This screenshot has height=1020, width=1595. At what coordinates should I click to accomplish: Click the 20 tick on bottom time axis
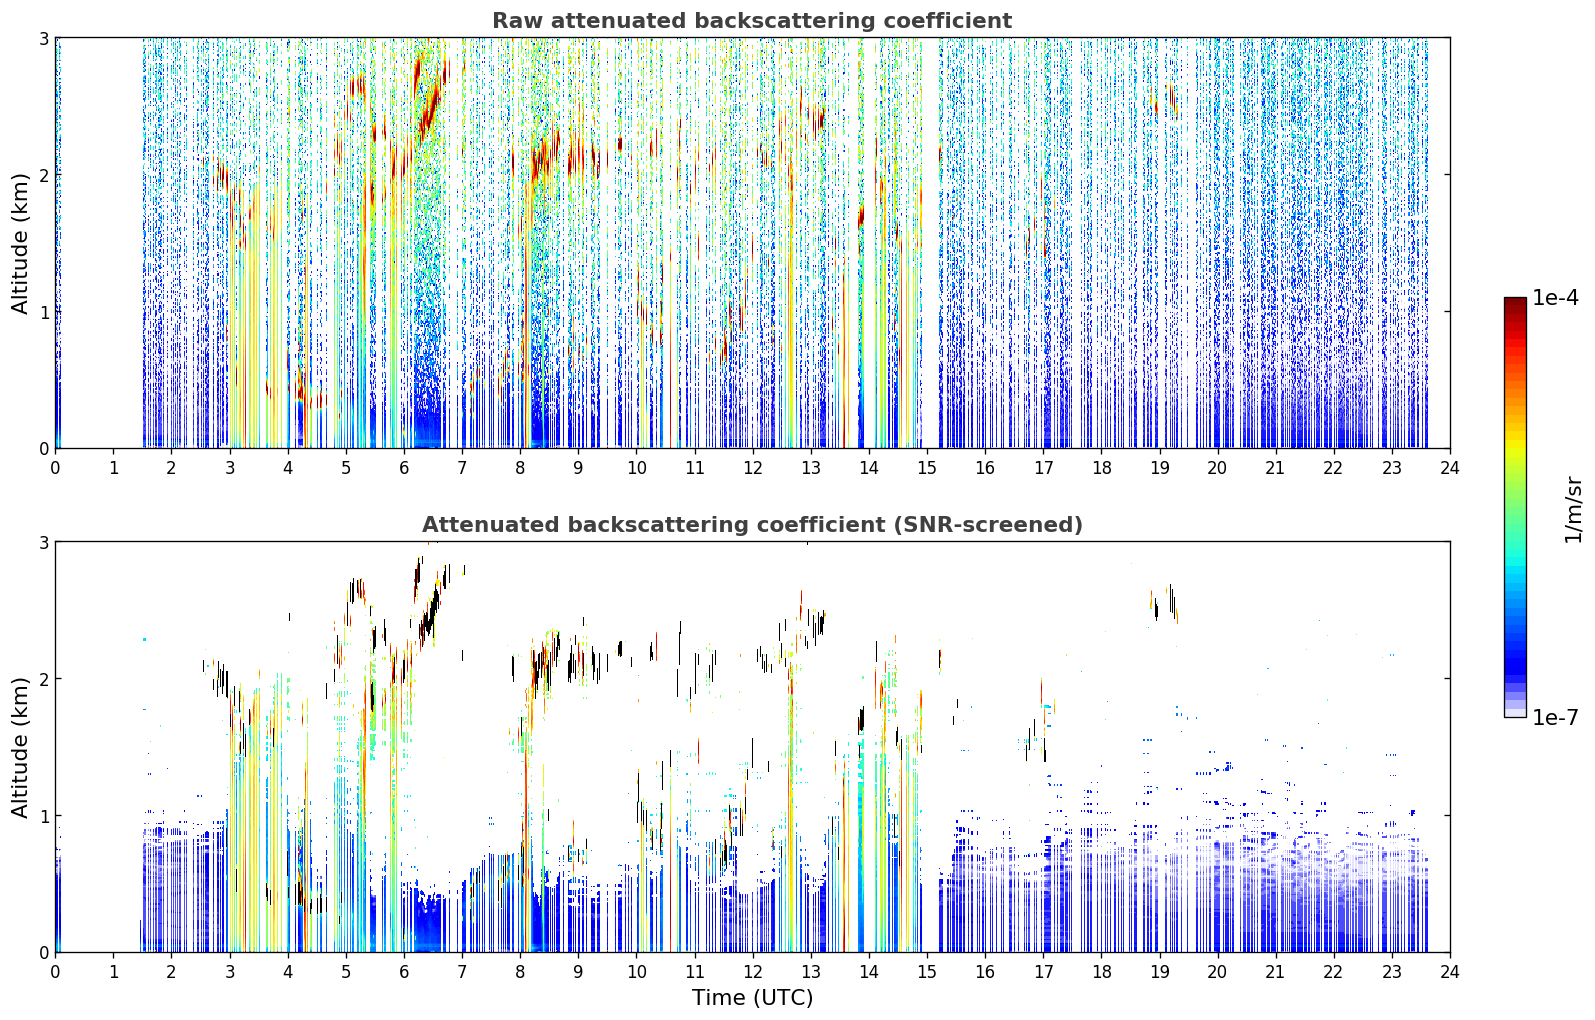click(1217, 972)
